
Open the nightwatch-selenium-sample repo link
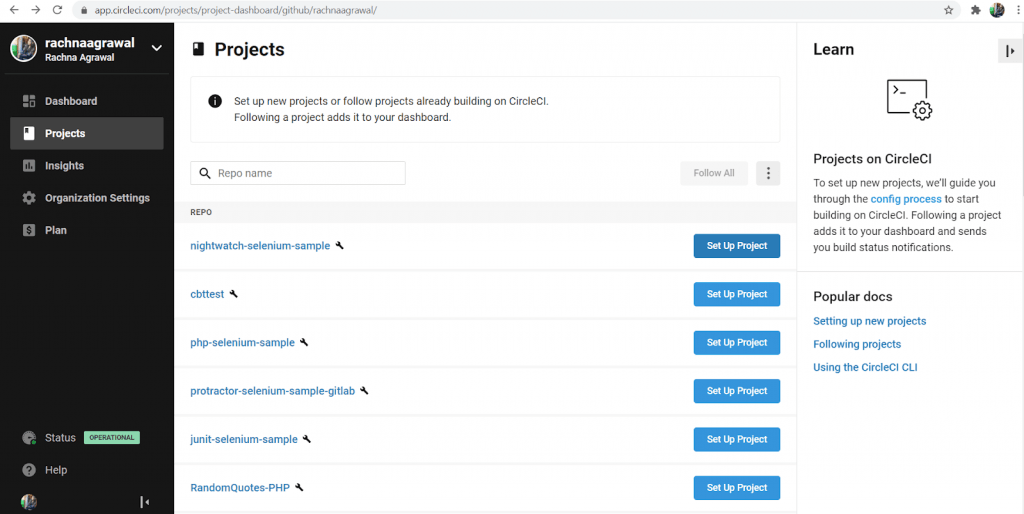point(260,246)
